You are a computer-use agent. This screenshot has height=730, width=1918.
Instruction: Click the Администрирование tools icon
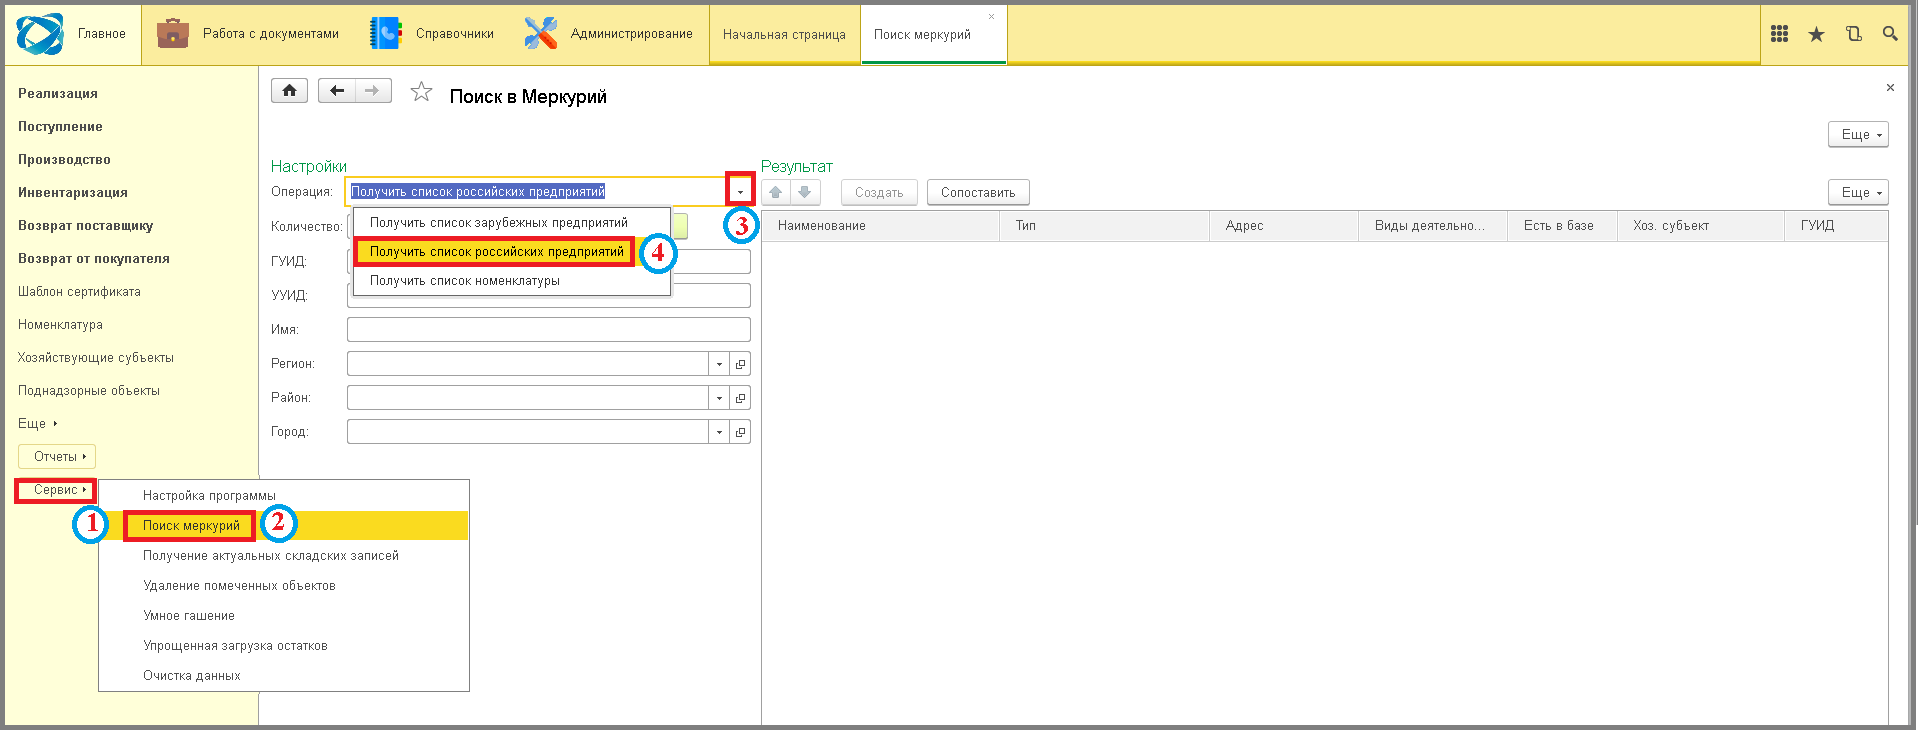coord(541,33)
